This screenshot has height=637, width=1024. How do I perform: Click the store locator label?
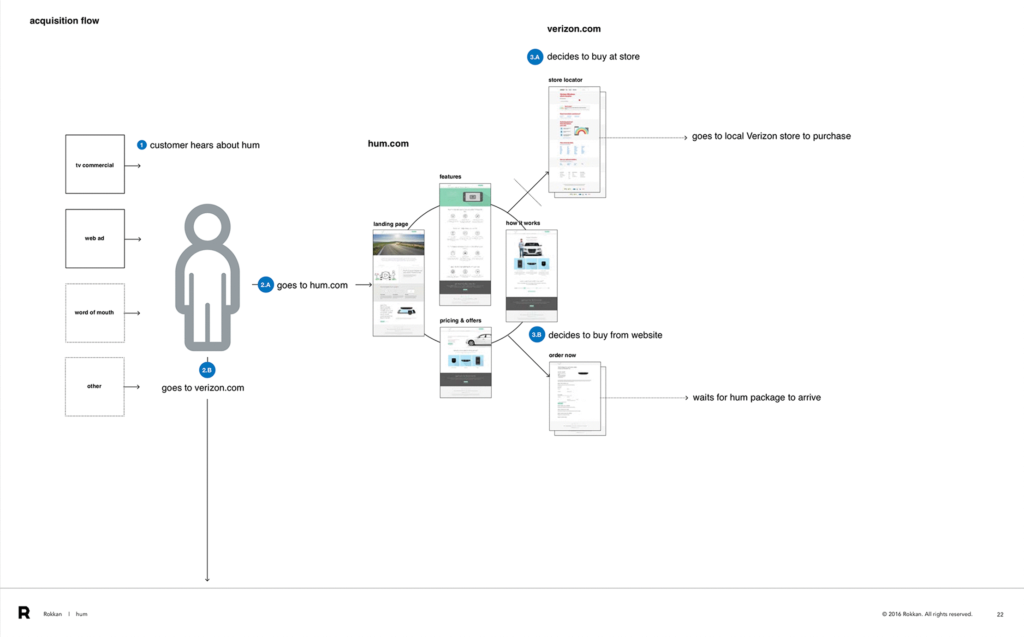[565, 80]
